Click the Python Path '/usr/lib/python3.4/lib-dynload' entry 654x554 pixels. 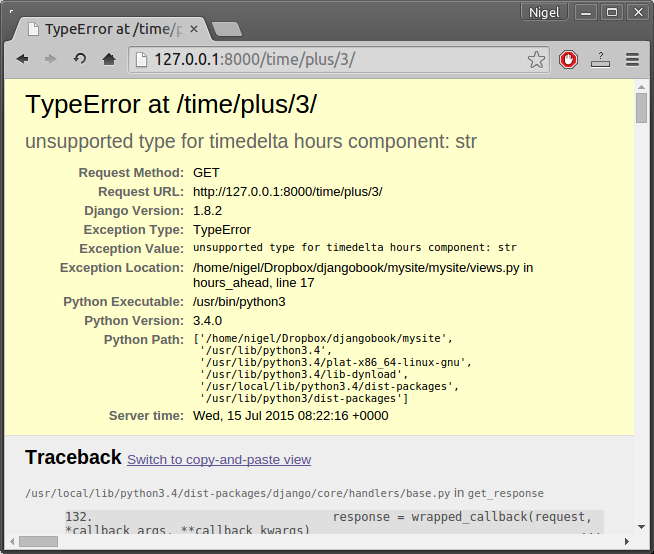304,375
